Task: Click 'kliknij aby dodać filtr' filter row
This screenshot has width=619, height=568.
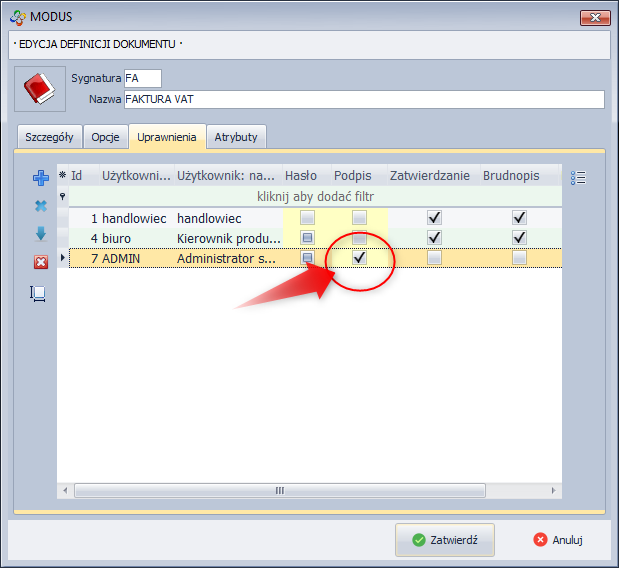Action: click(x=315, y=196)
